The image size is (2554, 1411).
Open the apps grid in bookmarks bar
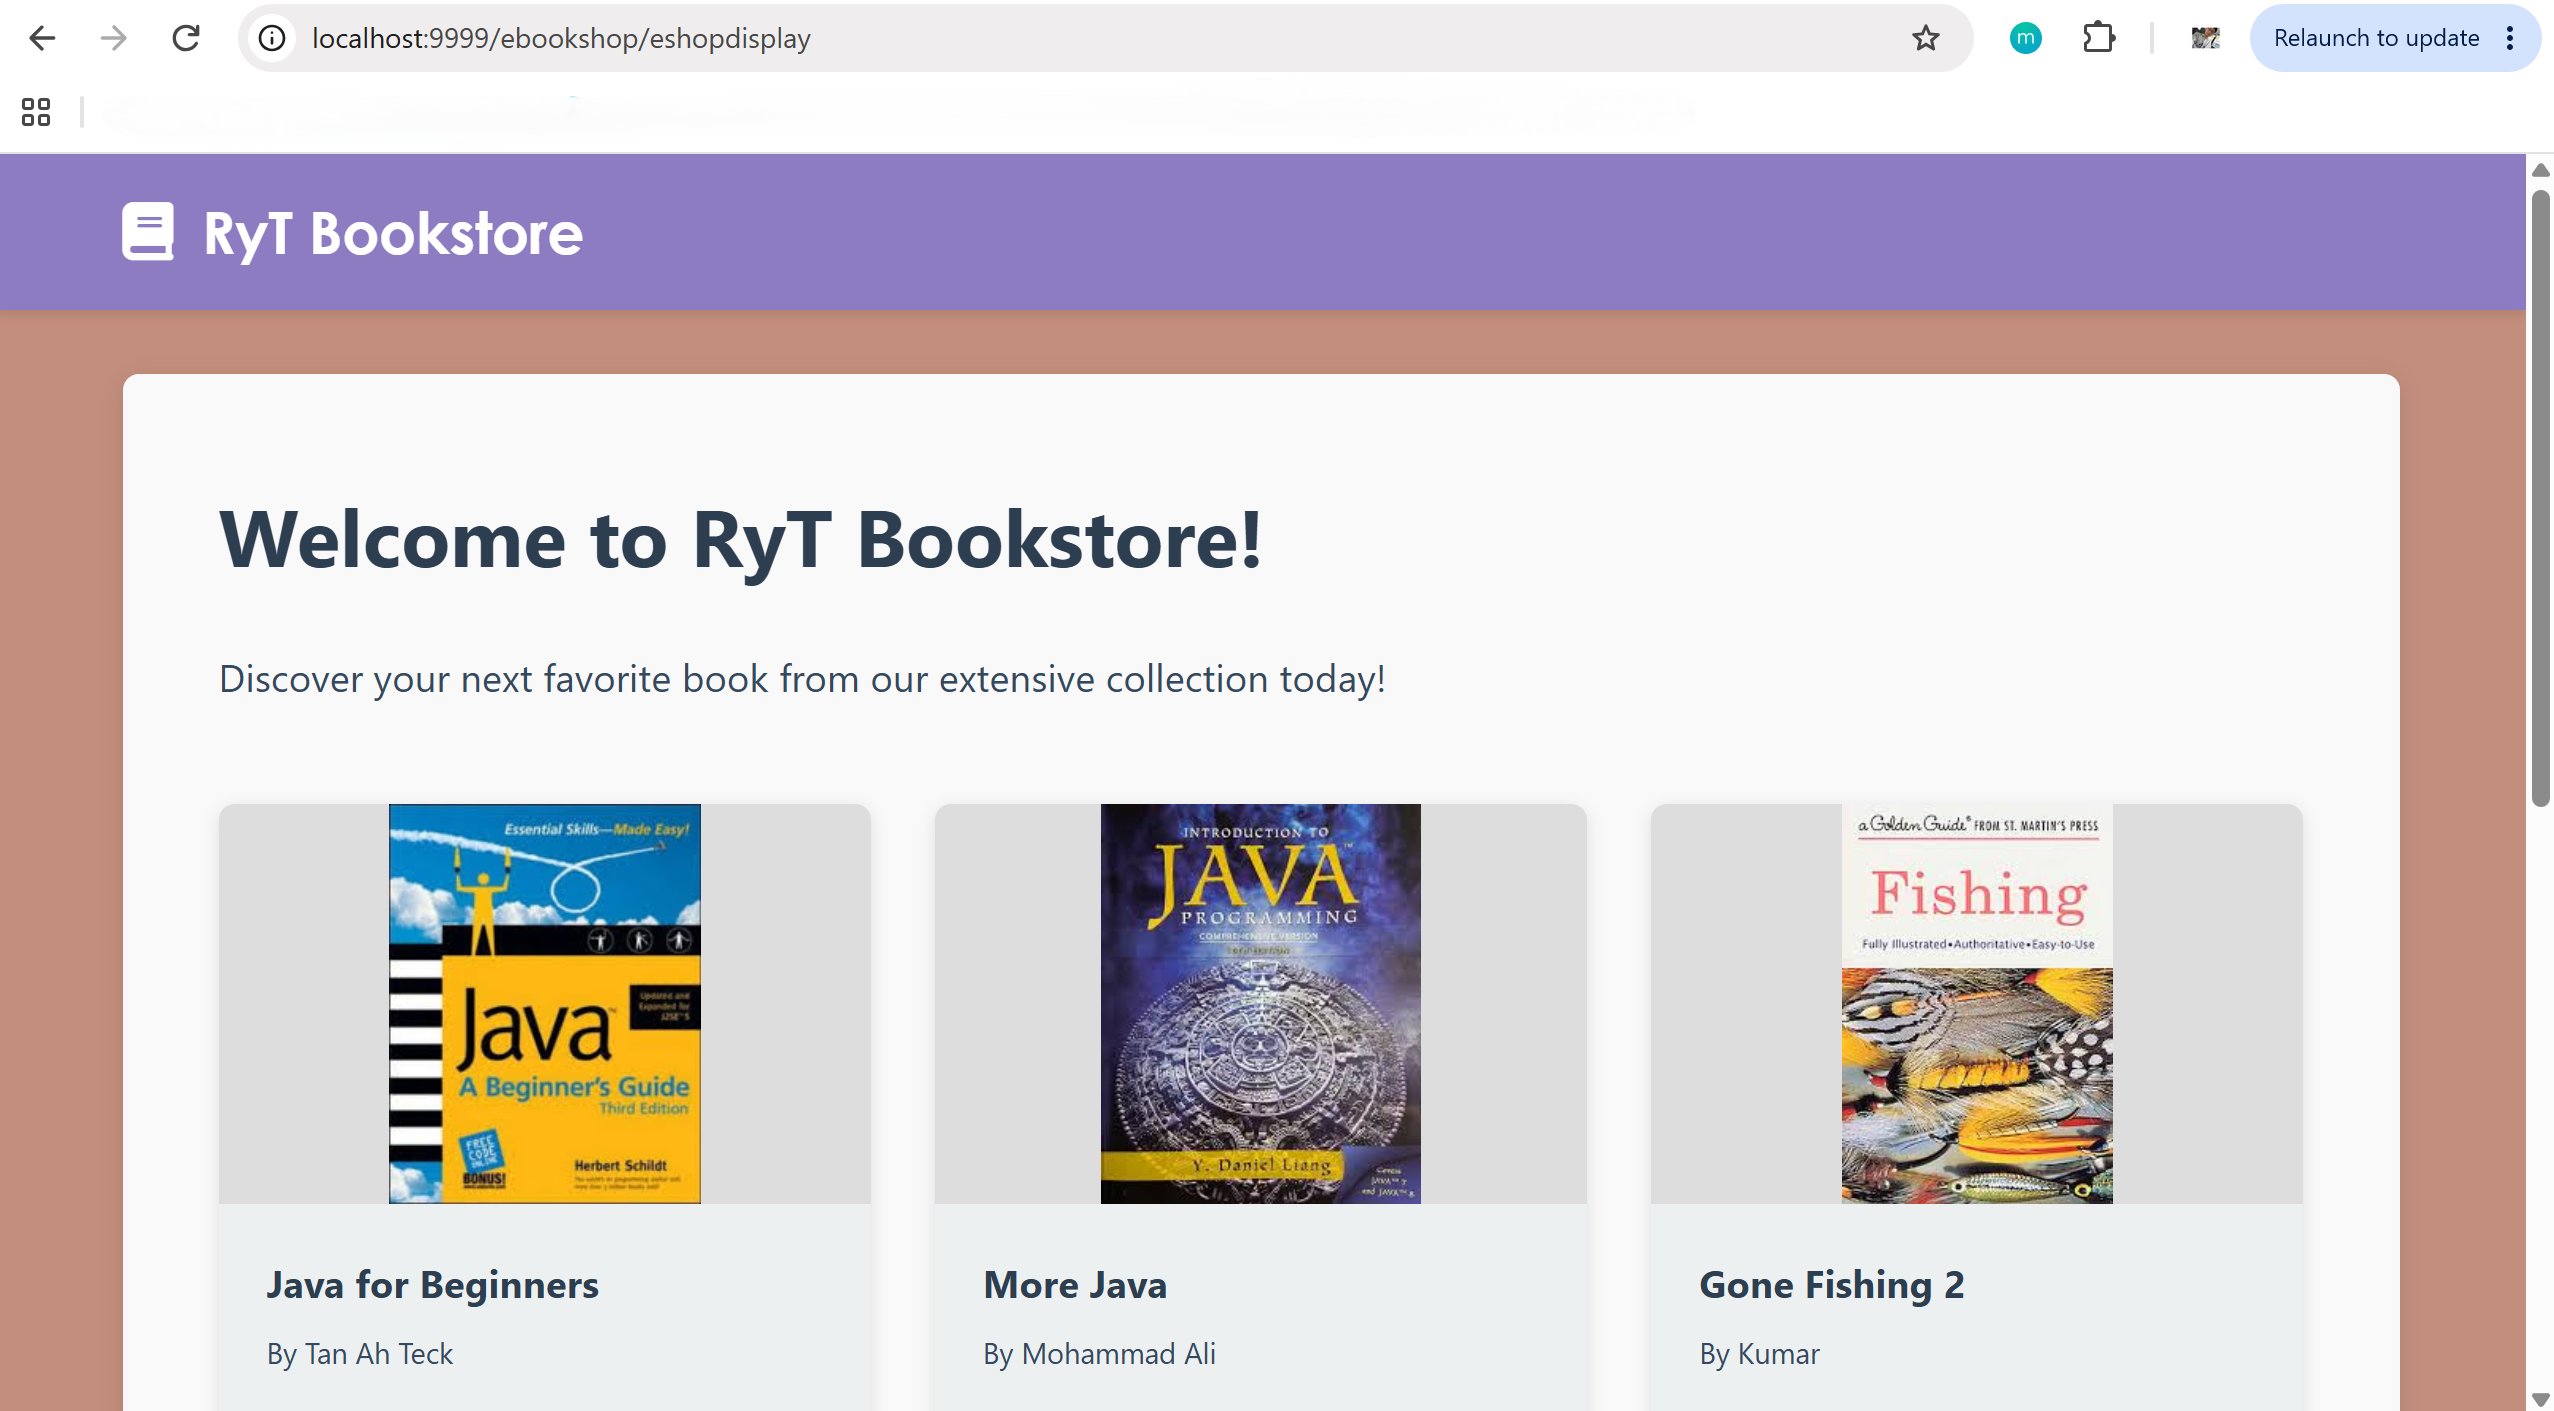36,111
